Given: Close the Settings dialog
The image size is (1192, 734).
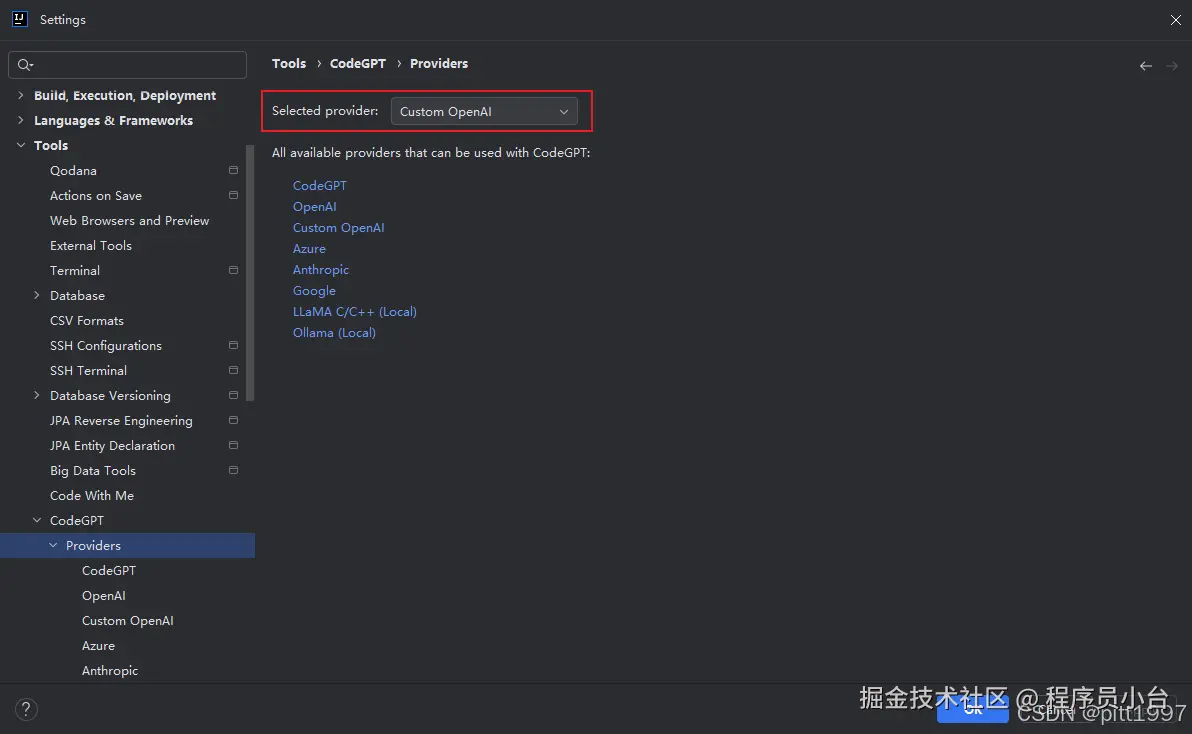Looking at the screenshot, I should coord(1175,20).
